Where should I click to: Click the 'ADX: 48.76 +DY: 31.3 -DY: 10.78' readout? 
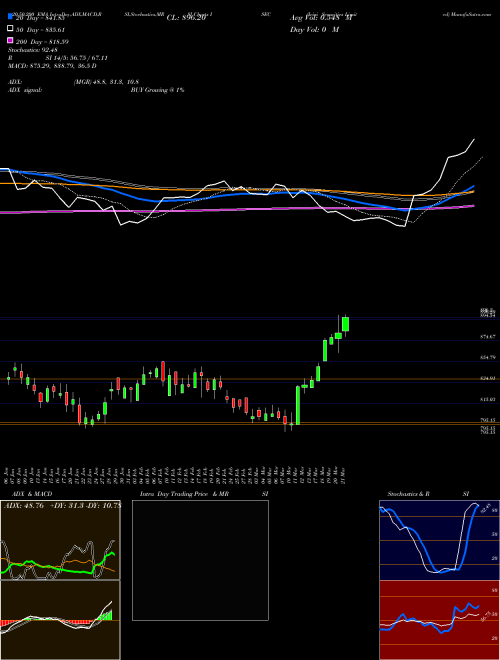pyautogui.click(x=62, y=506)
